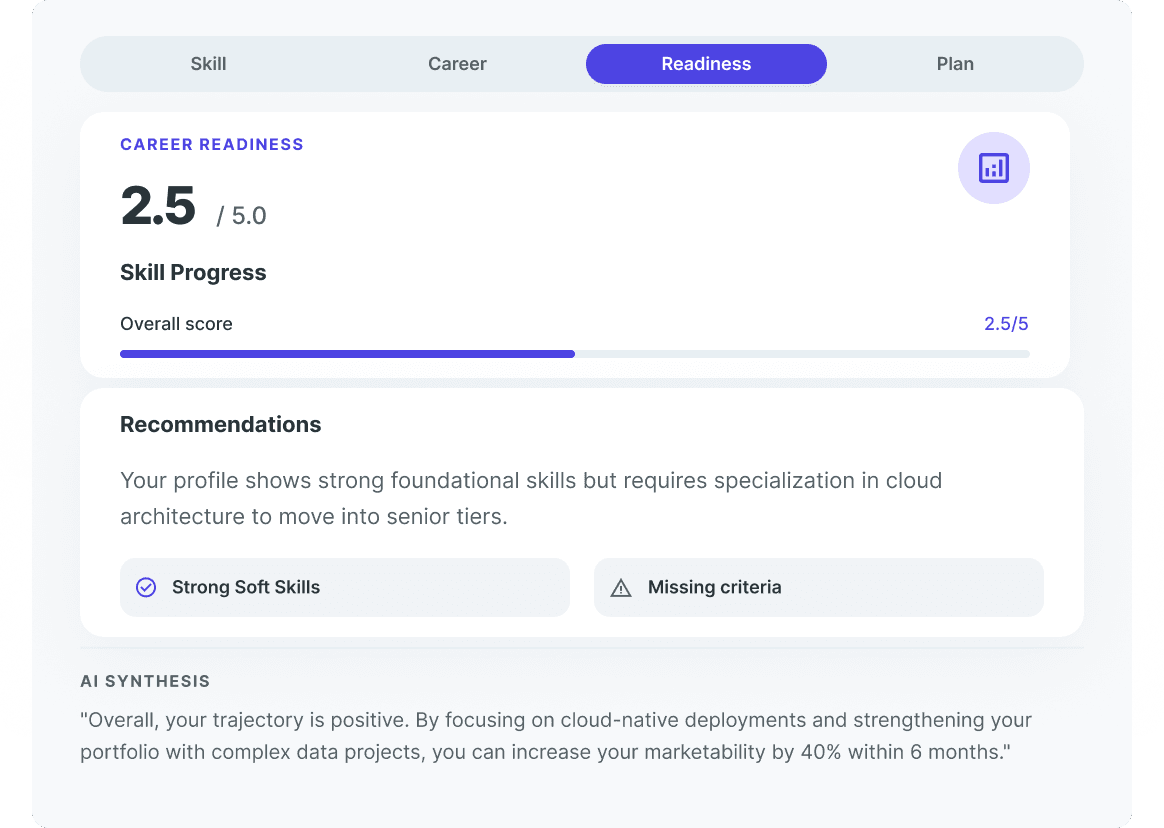Select the Readiness tab
Viewport: 1164px width, 828px height.
tap(706, 64)
